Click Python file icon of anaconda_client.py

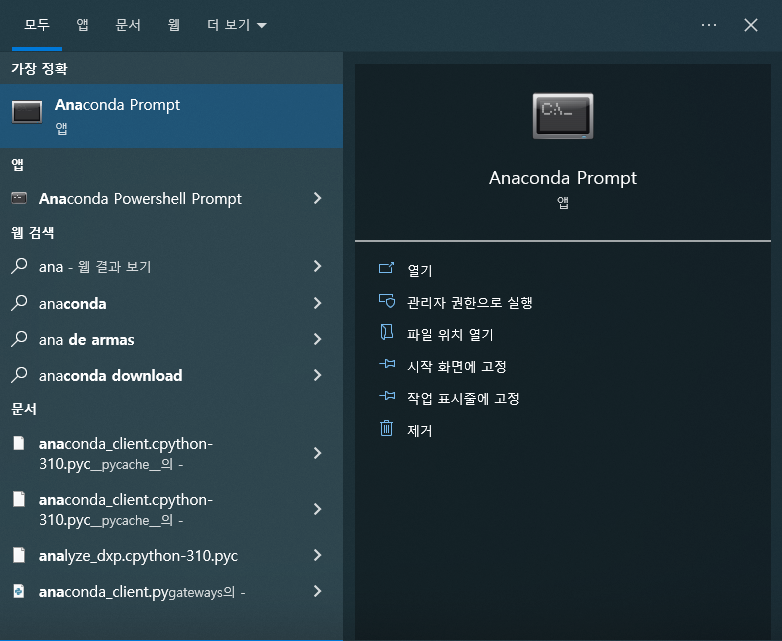(19, 591)
